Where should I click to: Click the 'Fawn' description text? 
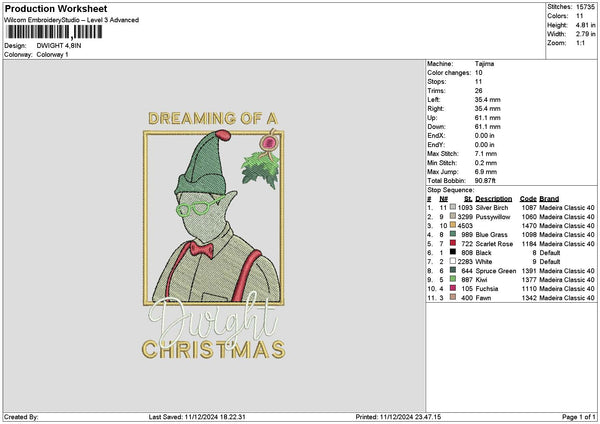(x=483, y=297)
